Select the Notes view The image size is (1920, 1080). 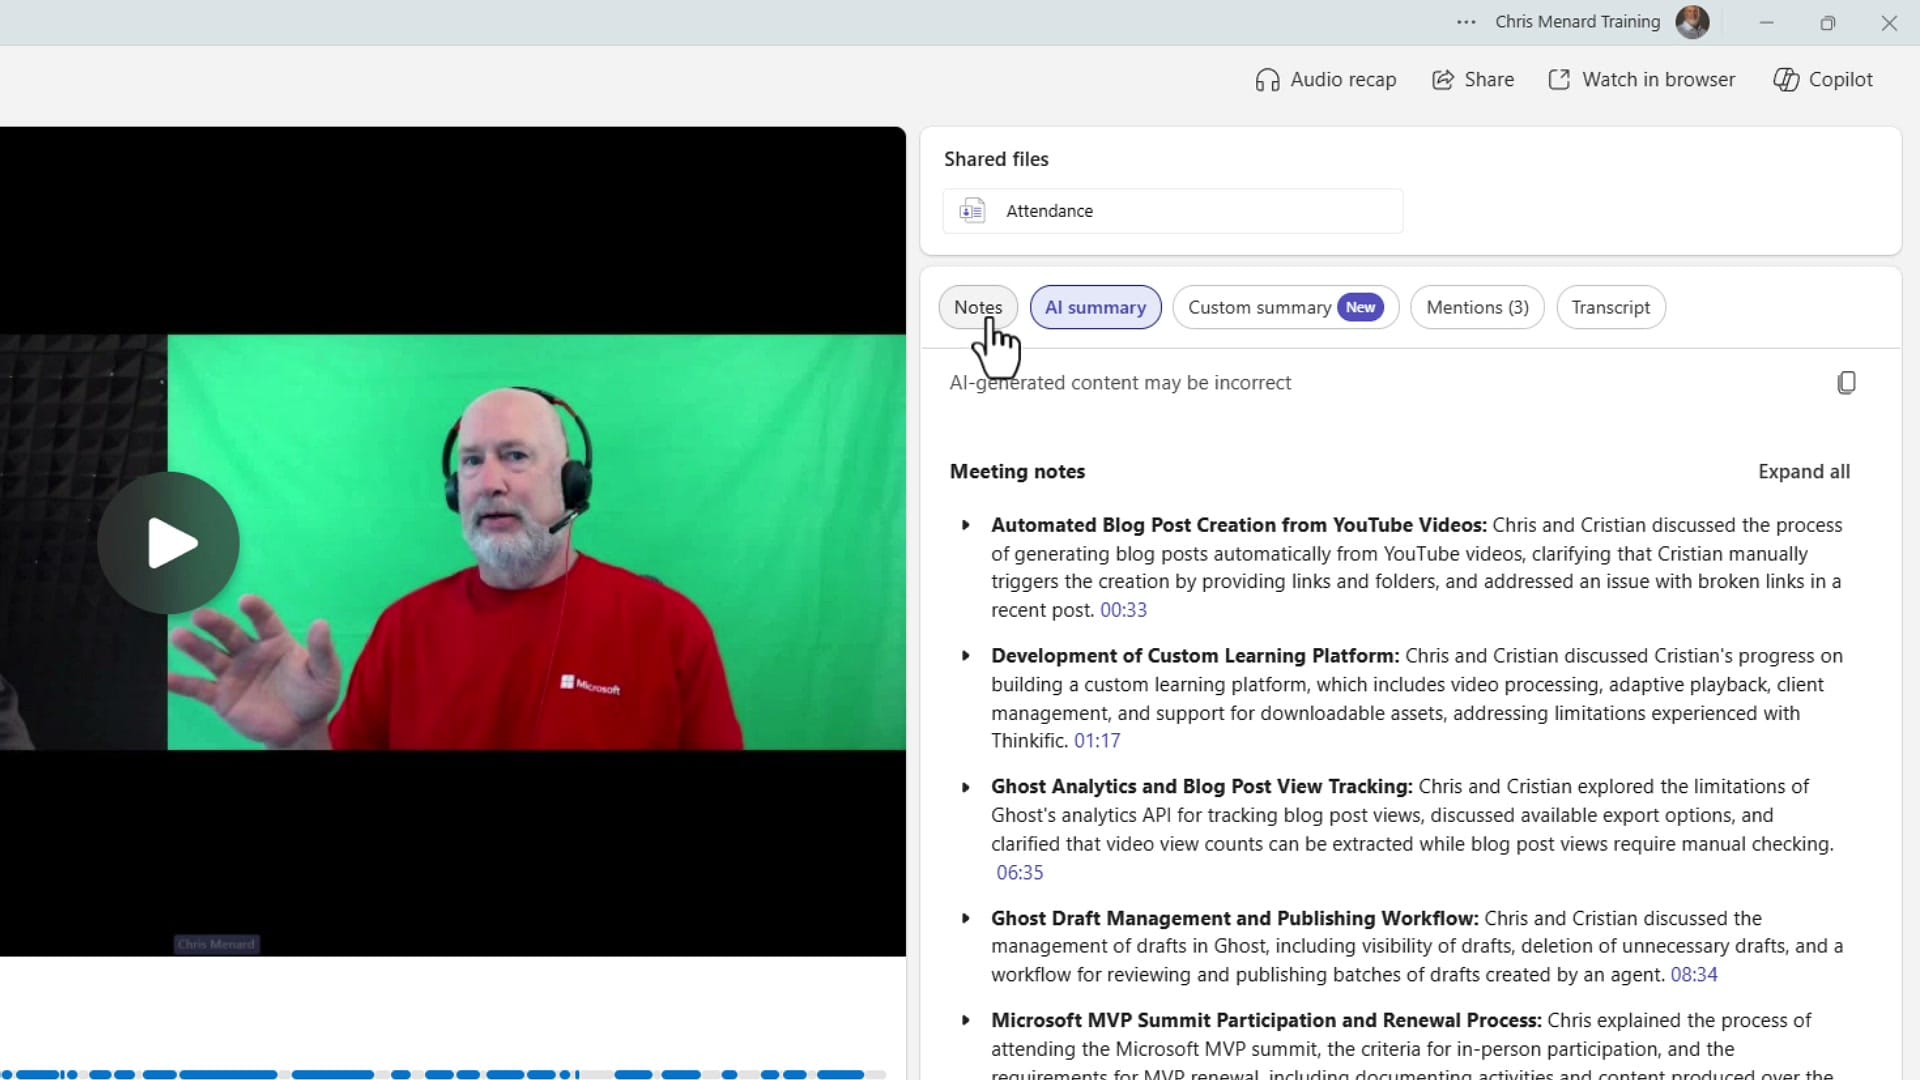[x=977, y=307]
